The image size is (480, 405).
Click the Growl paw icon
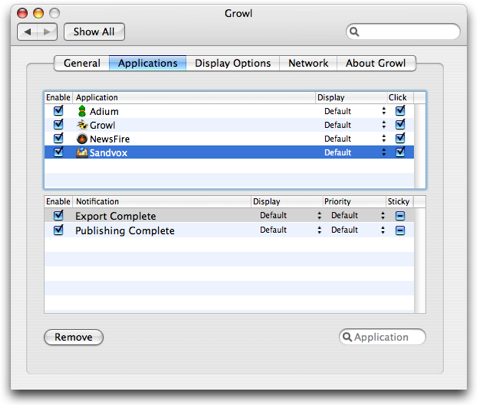(x=82, y=125)
